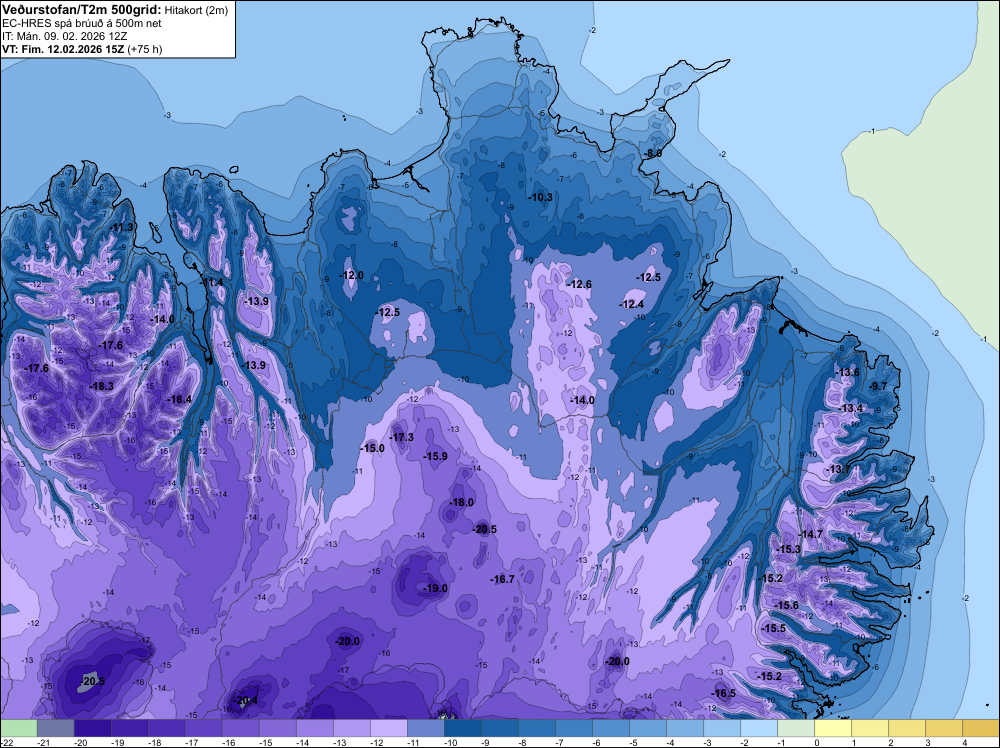This screenshot has width=1000, height=748.
Task: Select the legend swatch labeled 0
Action: pos(832,728)
